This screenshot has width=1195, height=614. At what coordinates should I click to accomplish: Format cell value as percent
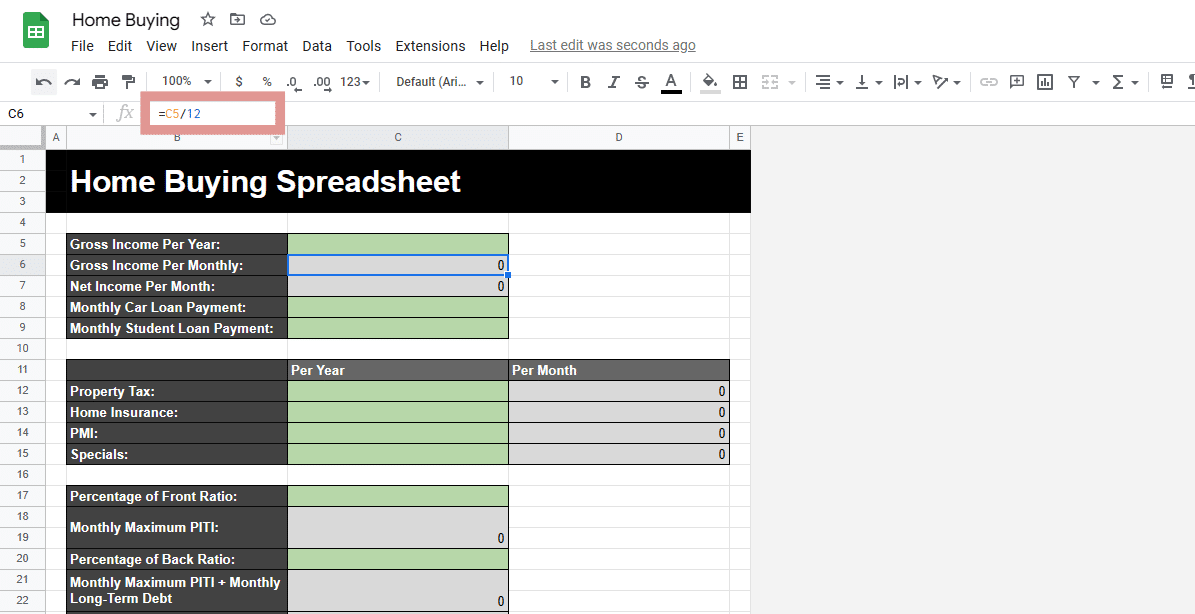point(265,82)
